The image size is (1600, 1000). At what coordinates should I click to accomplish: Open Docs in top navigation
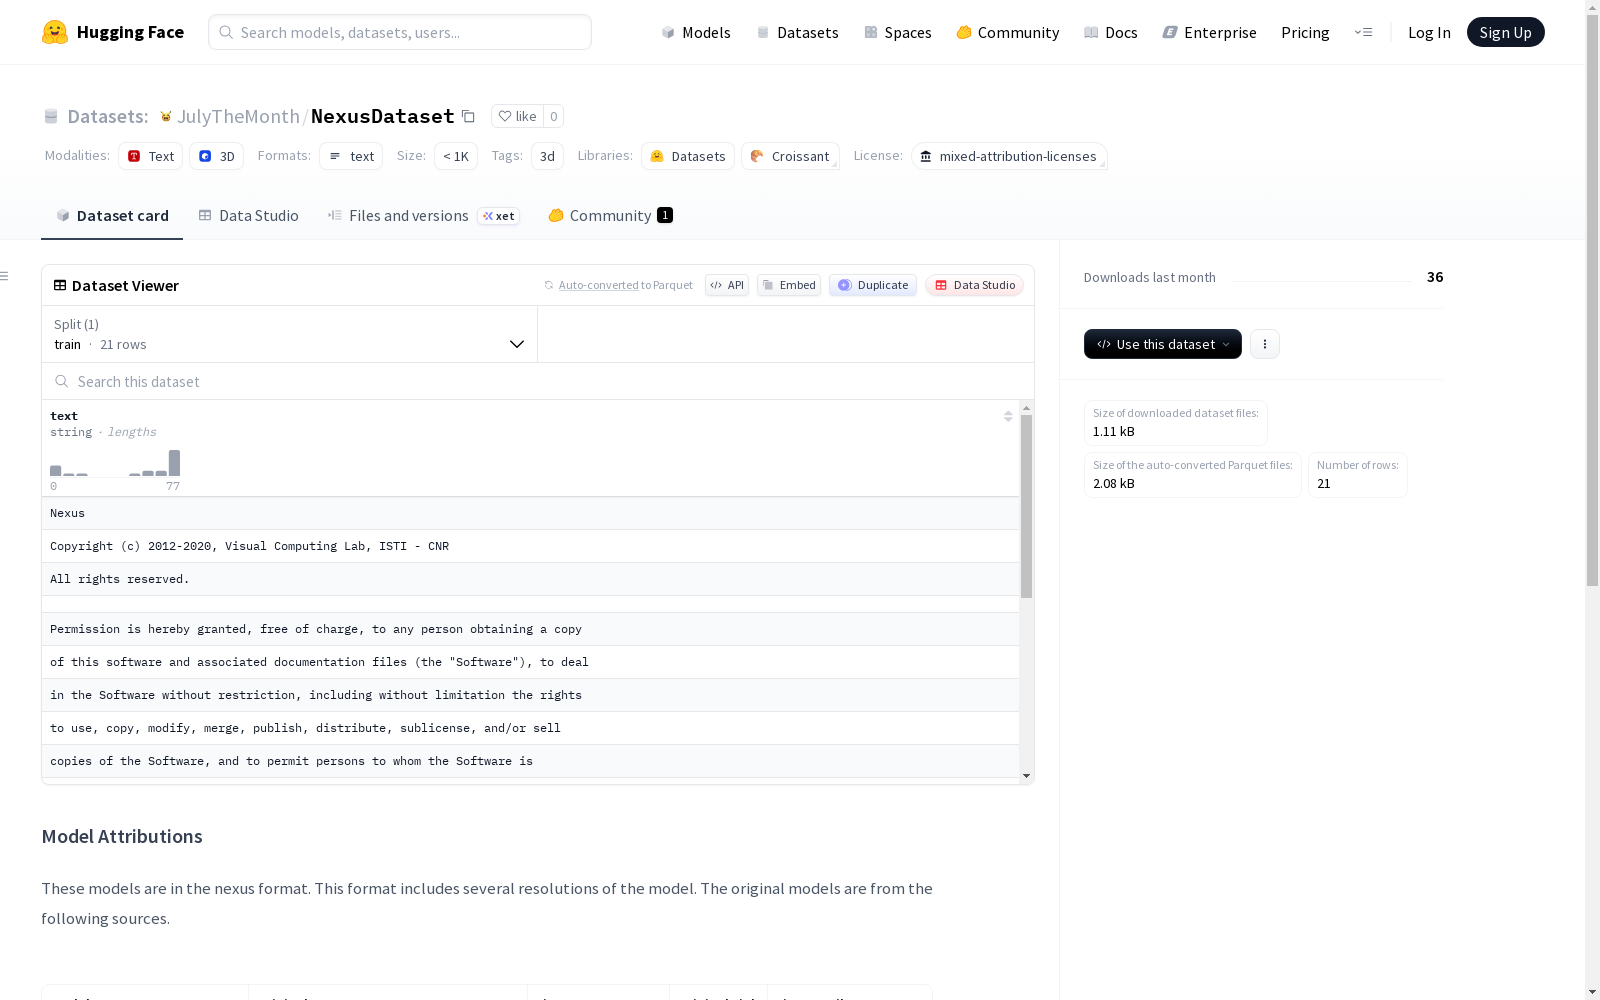pyautogui.click(x=1111, y=32)
